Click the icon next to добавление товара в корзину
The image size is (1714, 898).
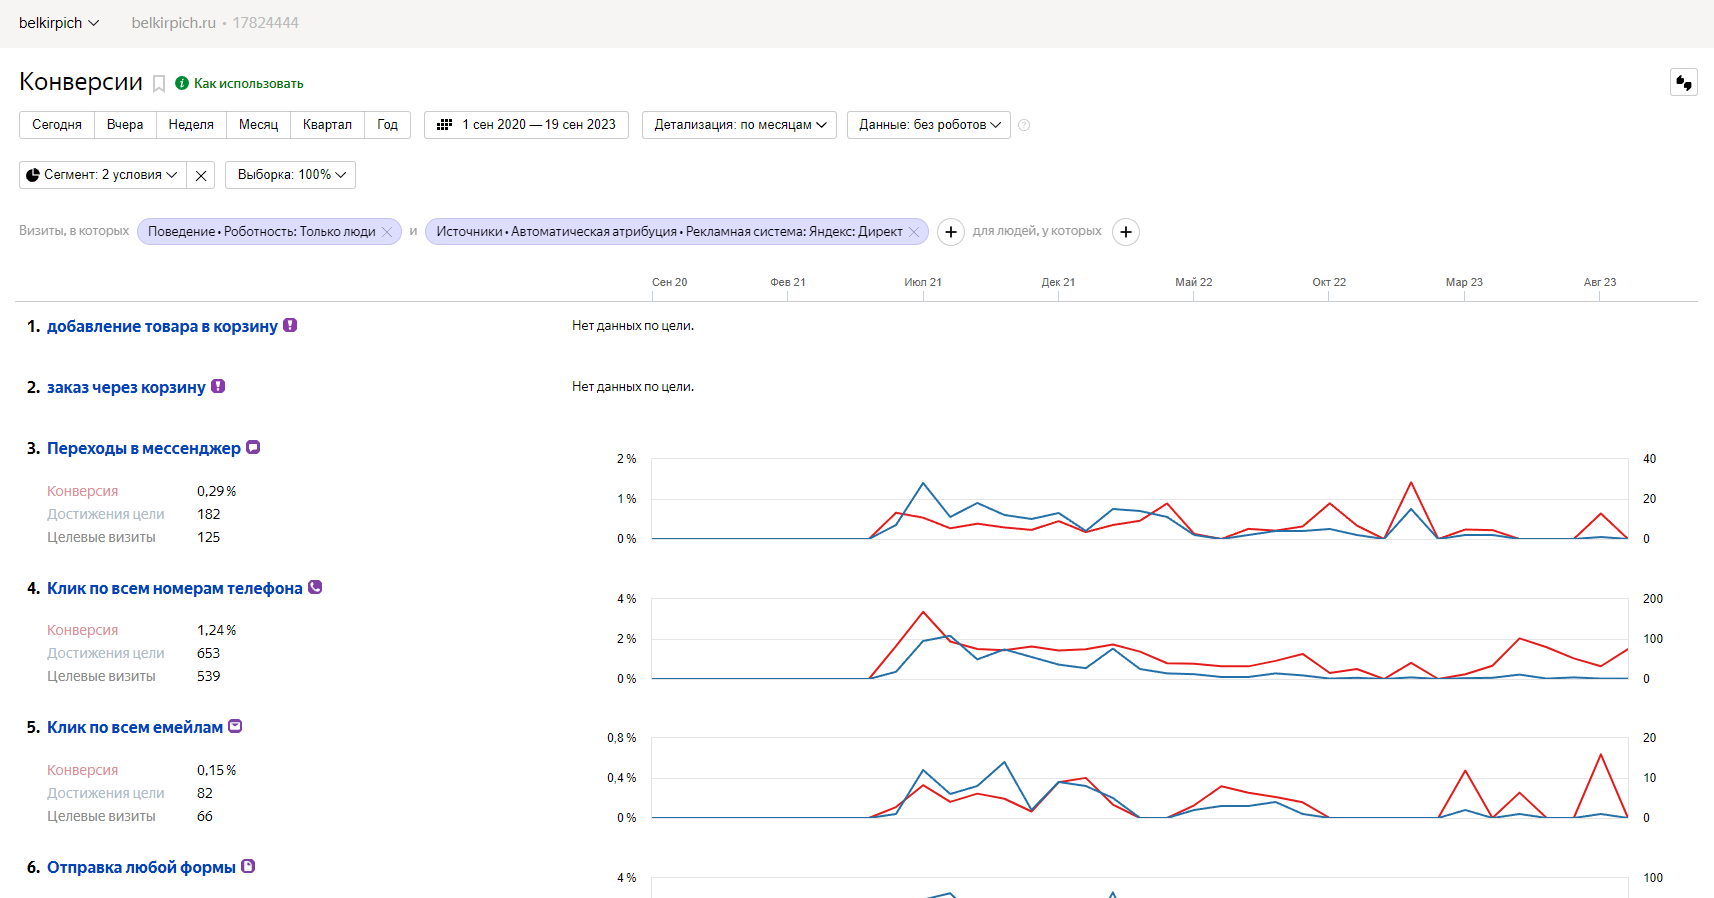[290, 325]
